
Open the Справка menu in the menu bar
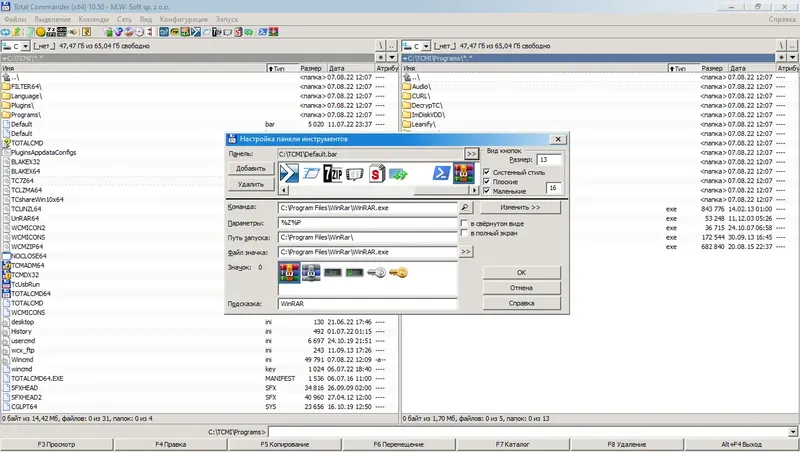coord(782,19)
